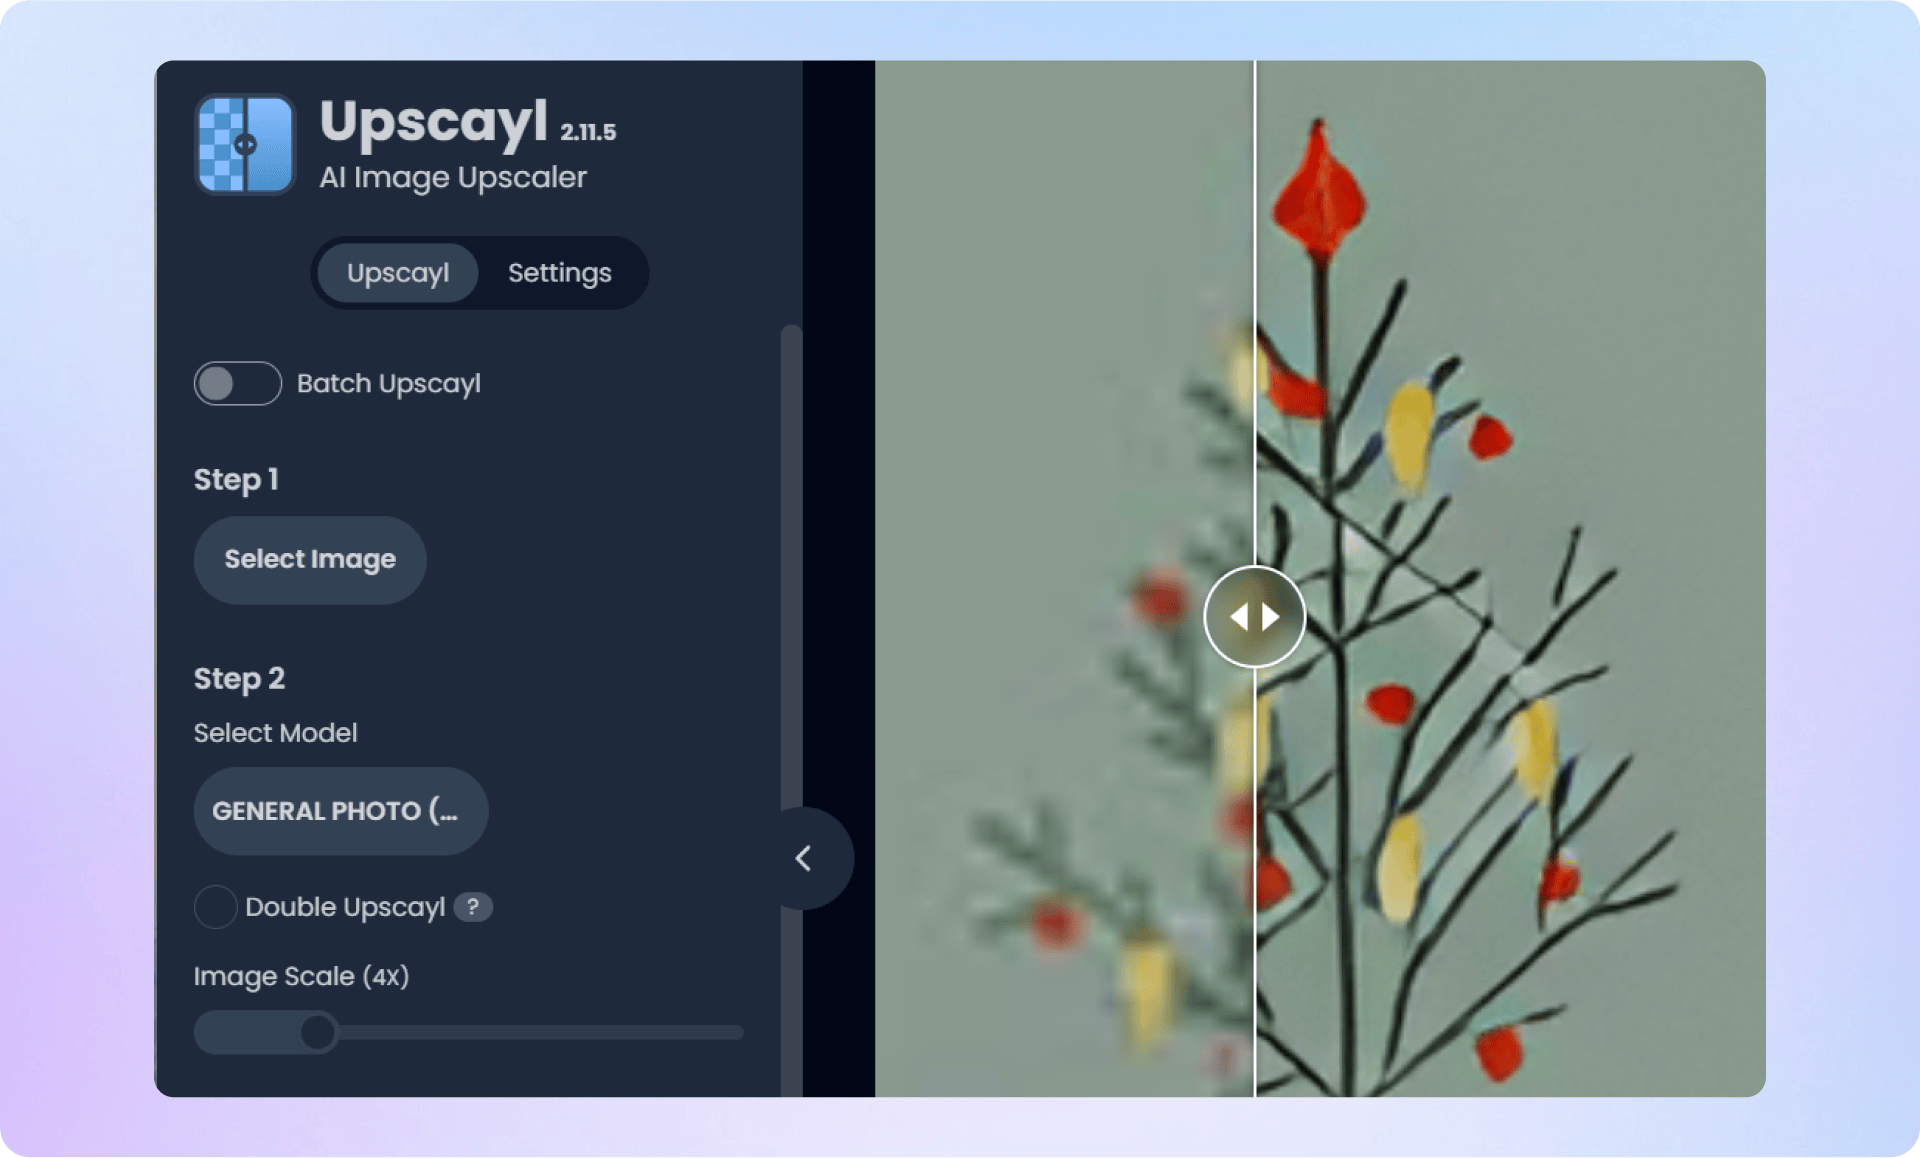Open the GENERAL PHOTO model dropdown
The height and width of the screenshot is (1158, 1920).
point(341,811)
